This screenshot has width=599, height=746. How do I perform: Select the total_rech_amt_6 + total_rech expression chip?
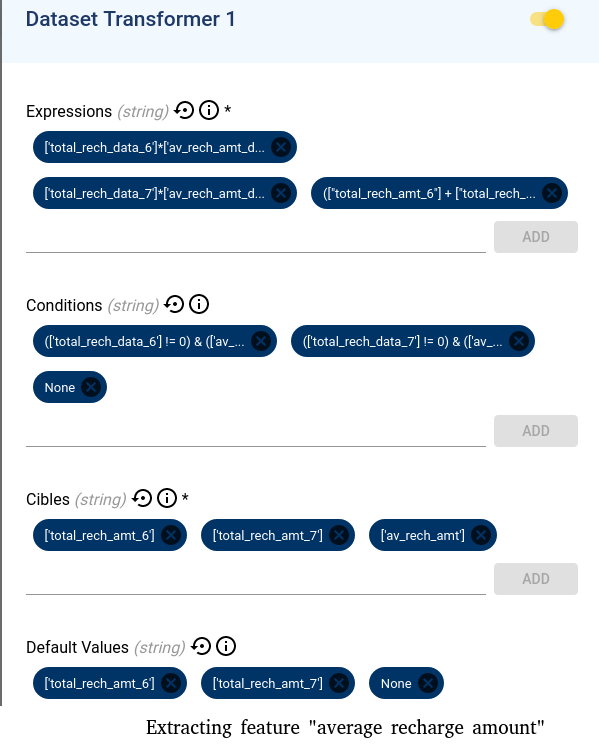429,193
